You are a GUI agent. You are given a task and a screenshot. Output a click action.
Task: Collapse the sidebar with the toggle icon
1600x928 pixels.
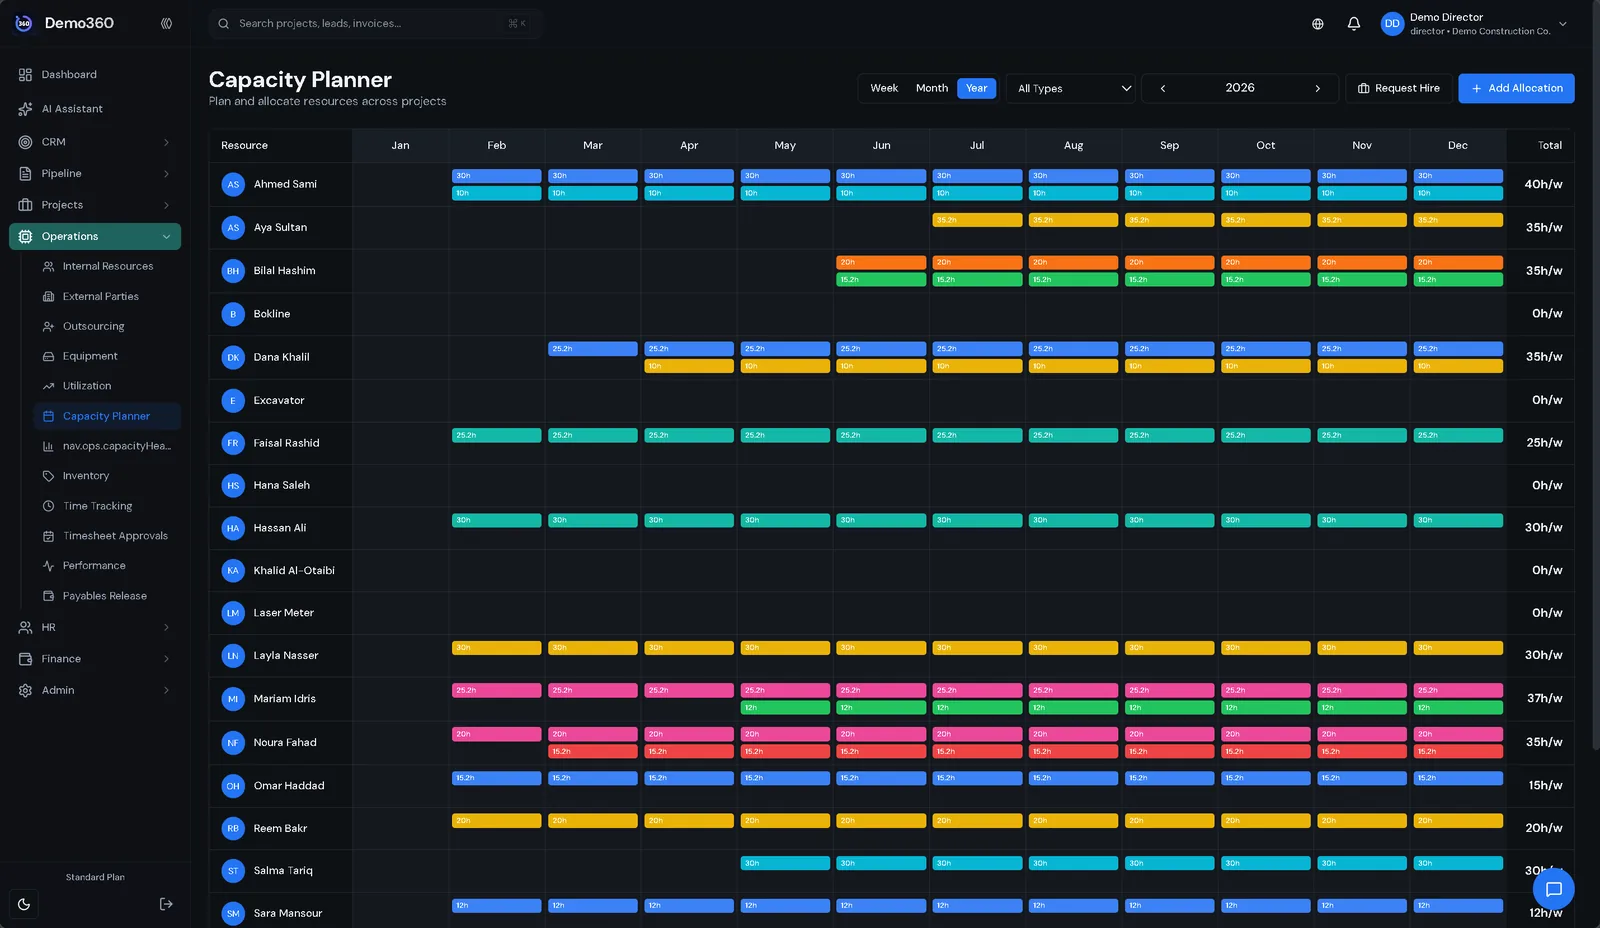pyautogui.click(x=166, y=23)
